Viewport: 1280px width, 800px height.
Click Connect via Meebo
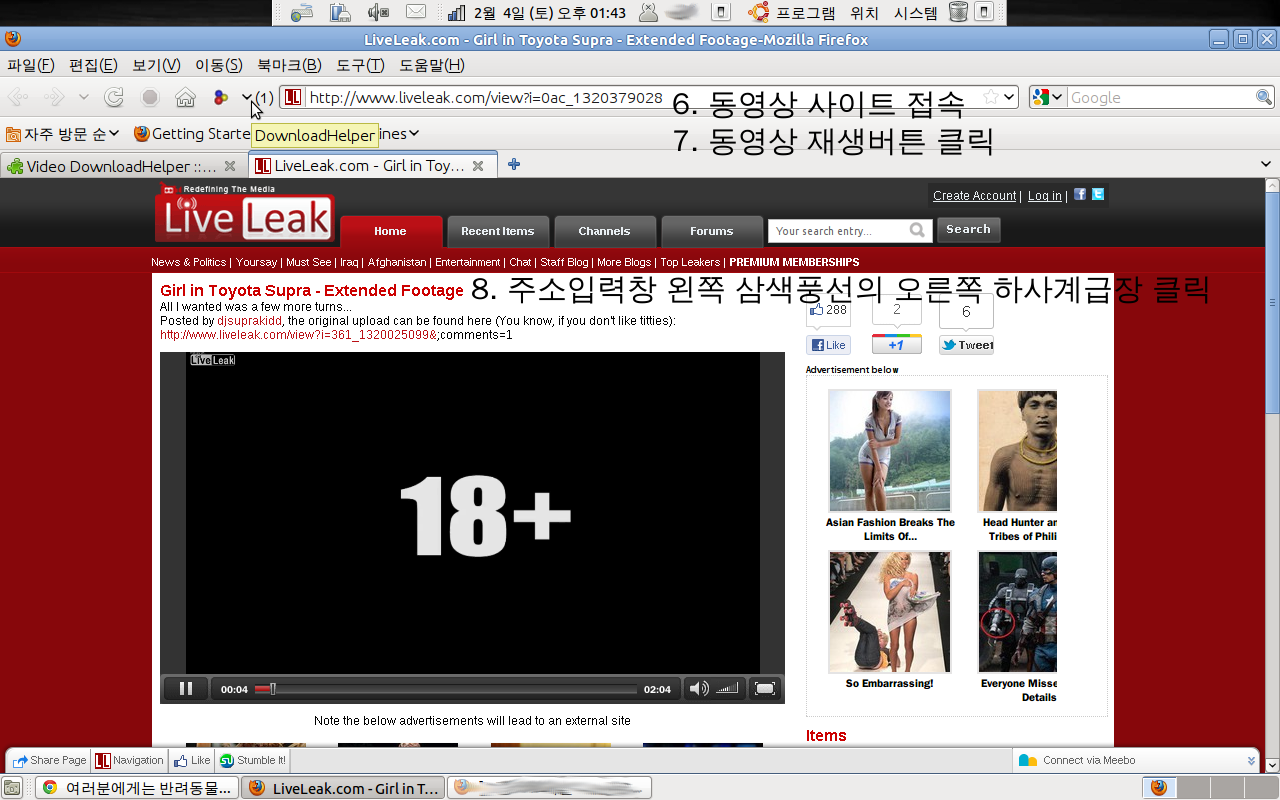click(x=1078, y=760)
